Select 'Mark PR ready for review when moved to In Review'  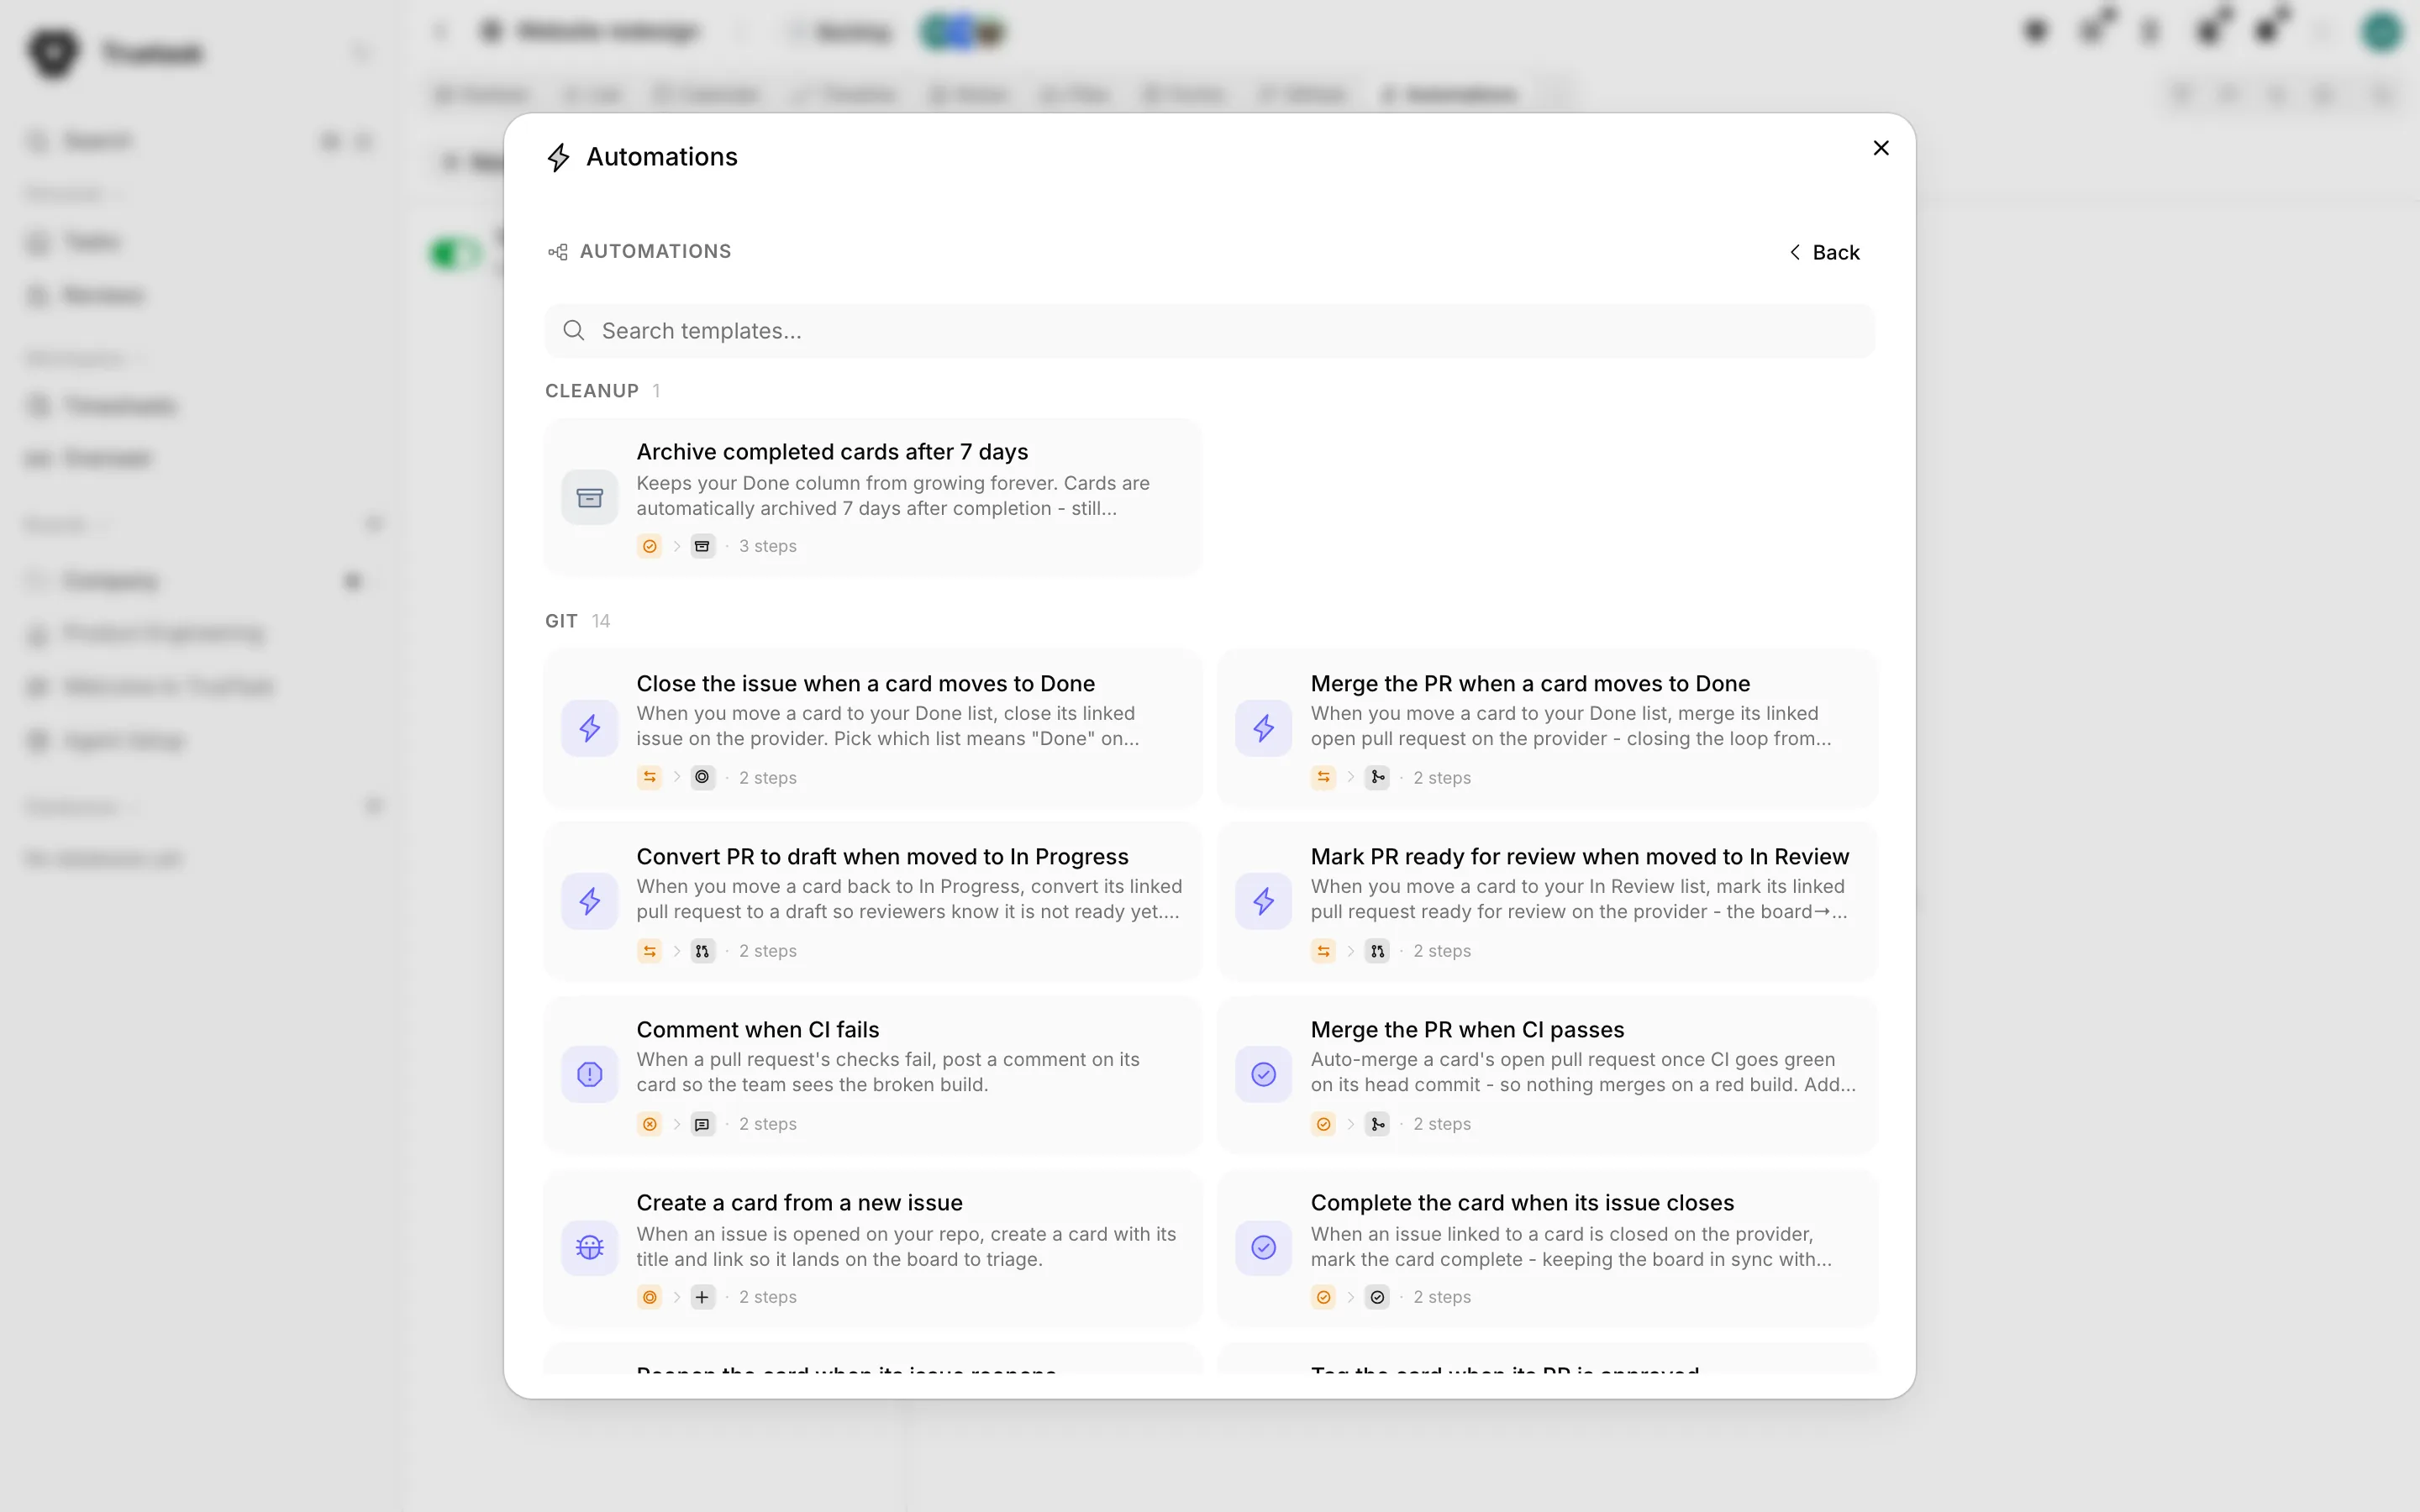pyautogui.click(x=1547, y=901)
